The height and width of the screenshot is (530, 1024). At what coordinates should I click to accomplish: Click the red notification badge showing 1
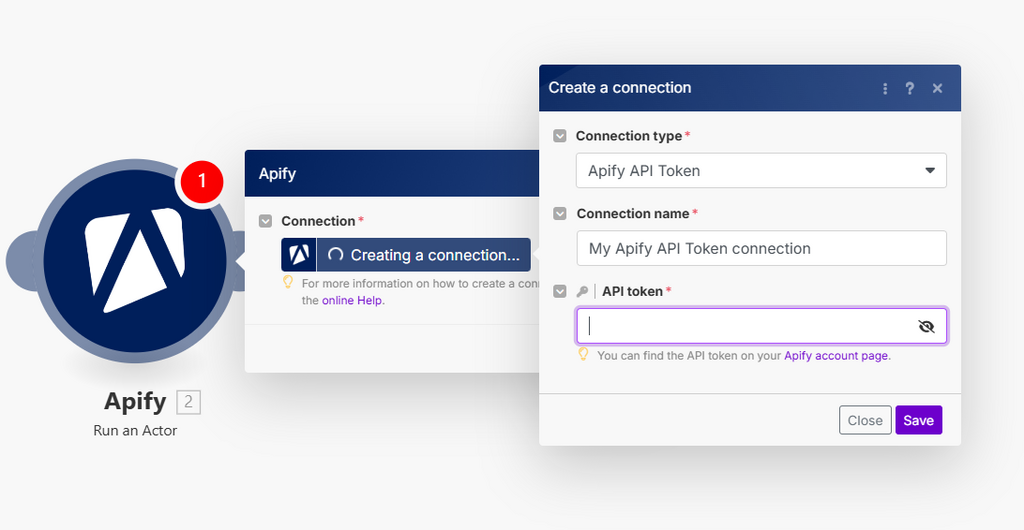[x=201, y=180]
